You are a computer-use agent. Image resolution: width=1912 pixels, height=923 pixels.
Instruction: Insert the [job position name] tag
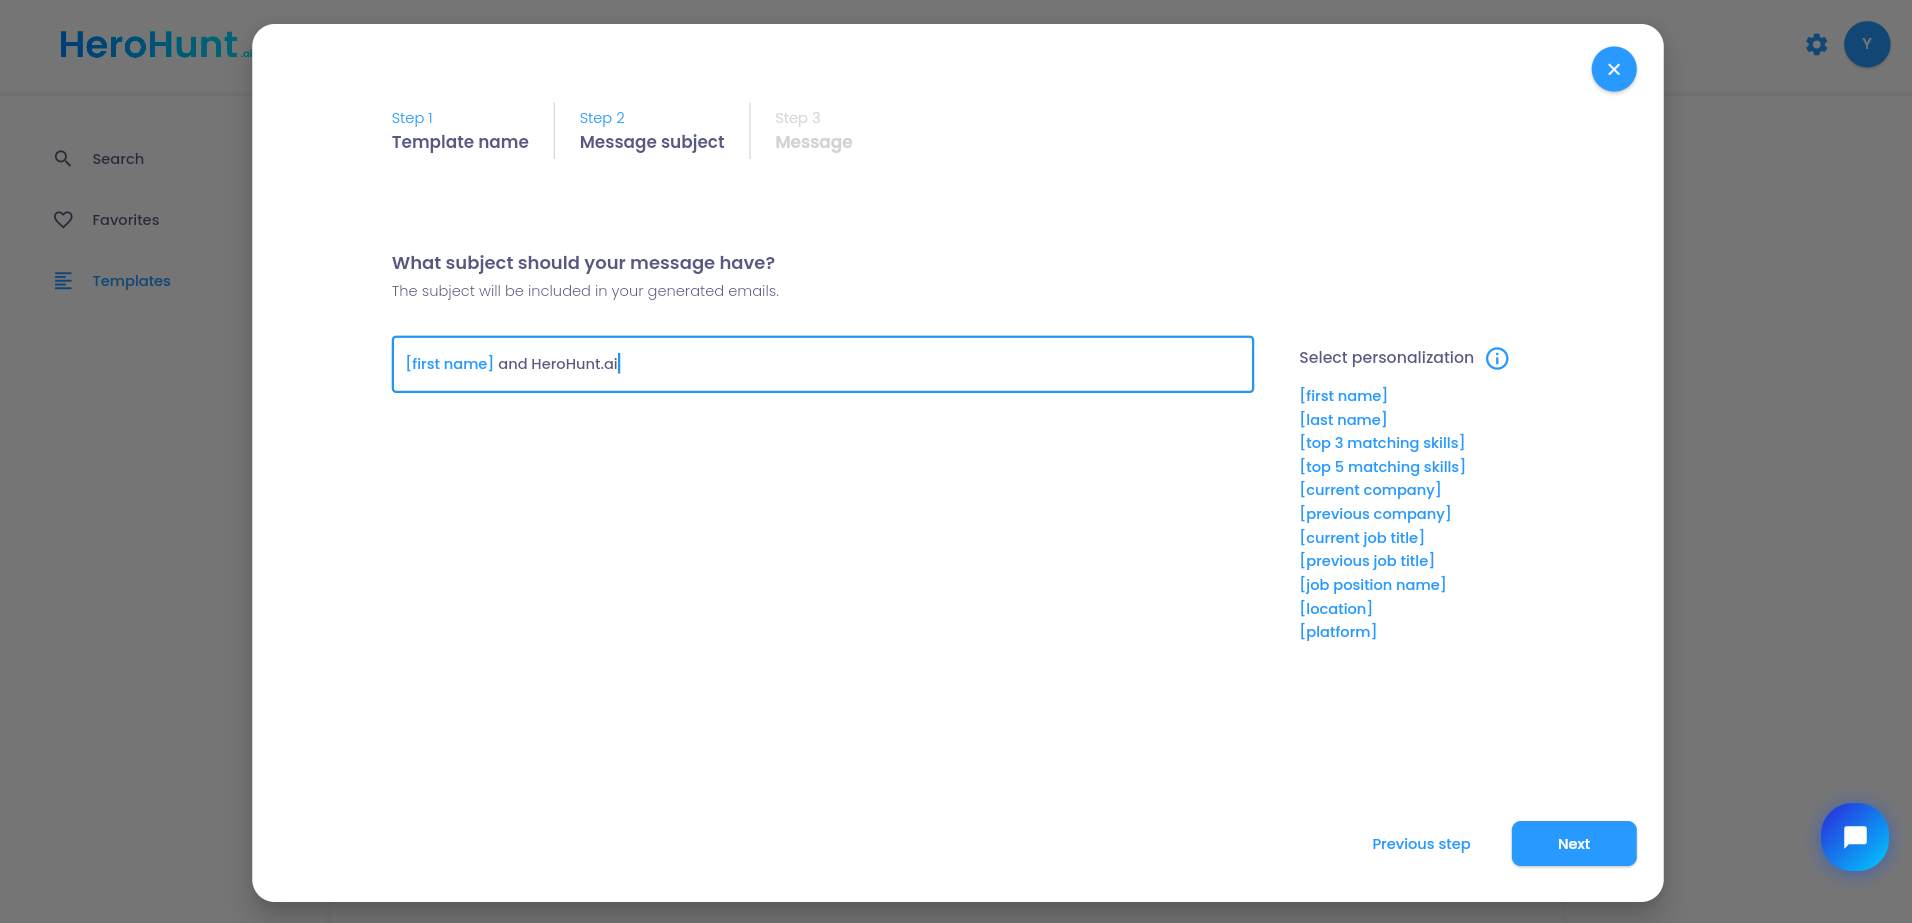click(x=1372, y=585)
